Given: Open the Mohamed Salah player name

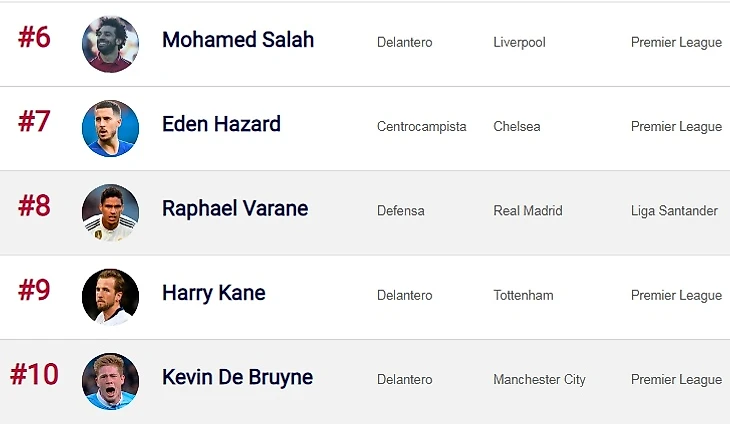Looking at the screenshot, I should coord(238,40).
